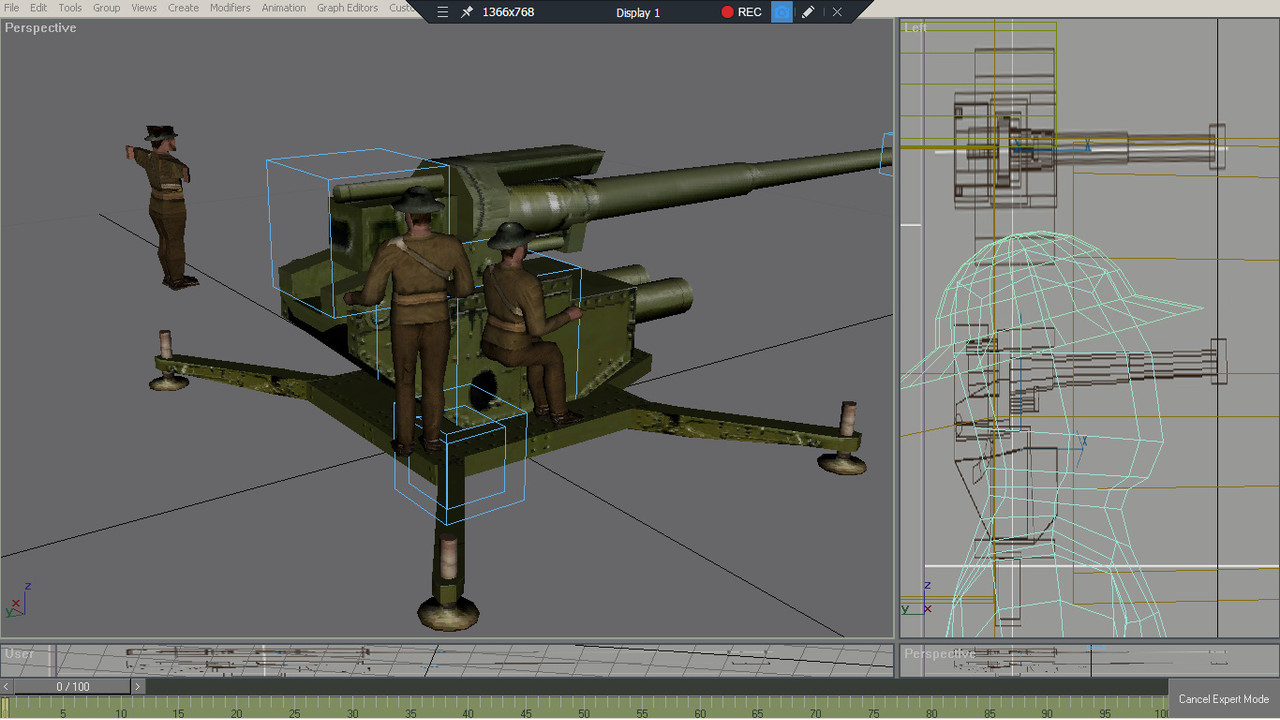Open the File menu
Screen dimensions: 1280x720
coord(12,8)
